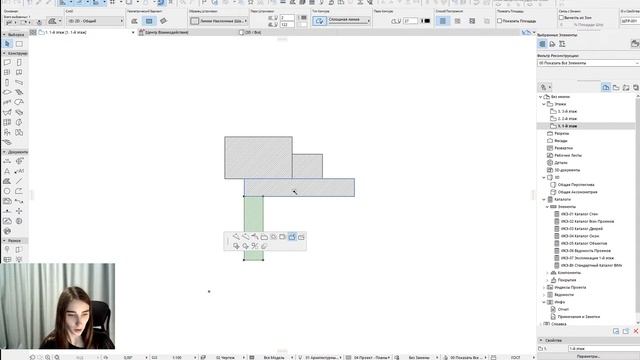Open 2. 2-й этаж in navigator
640x360 pixels.
(x=567, y=119)
